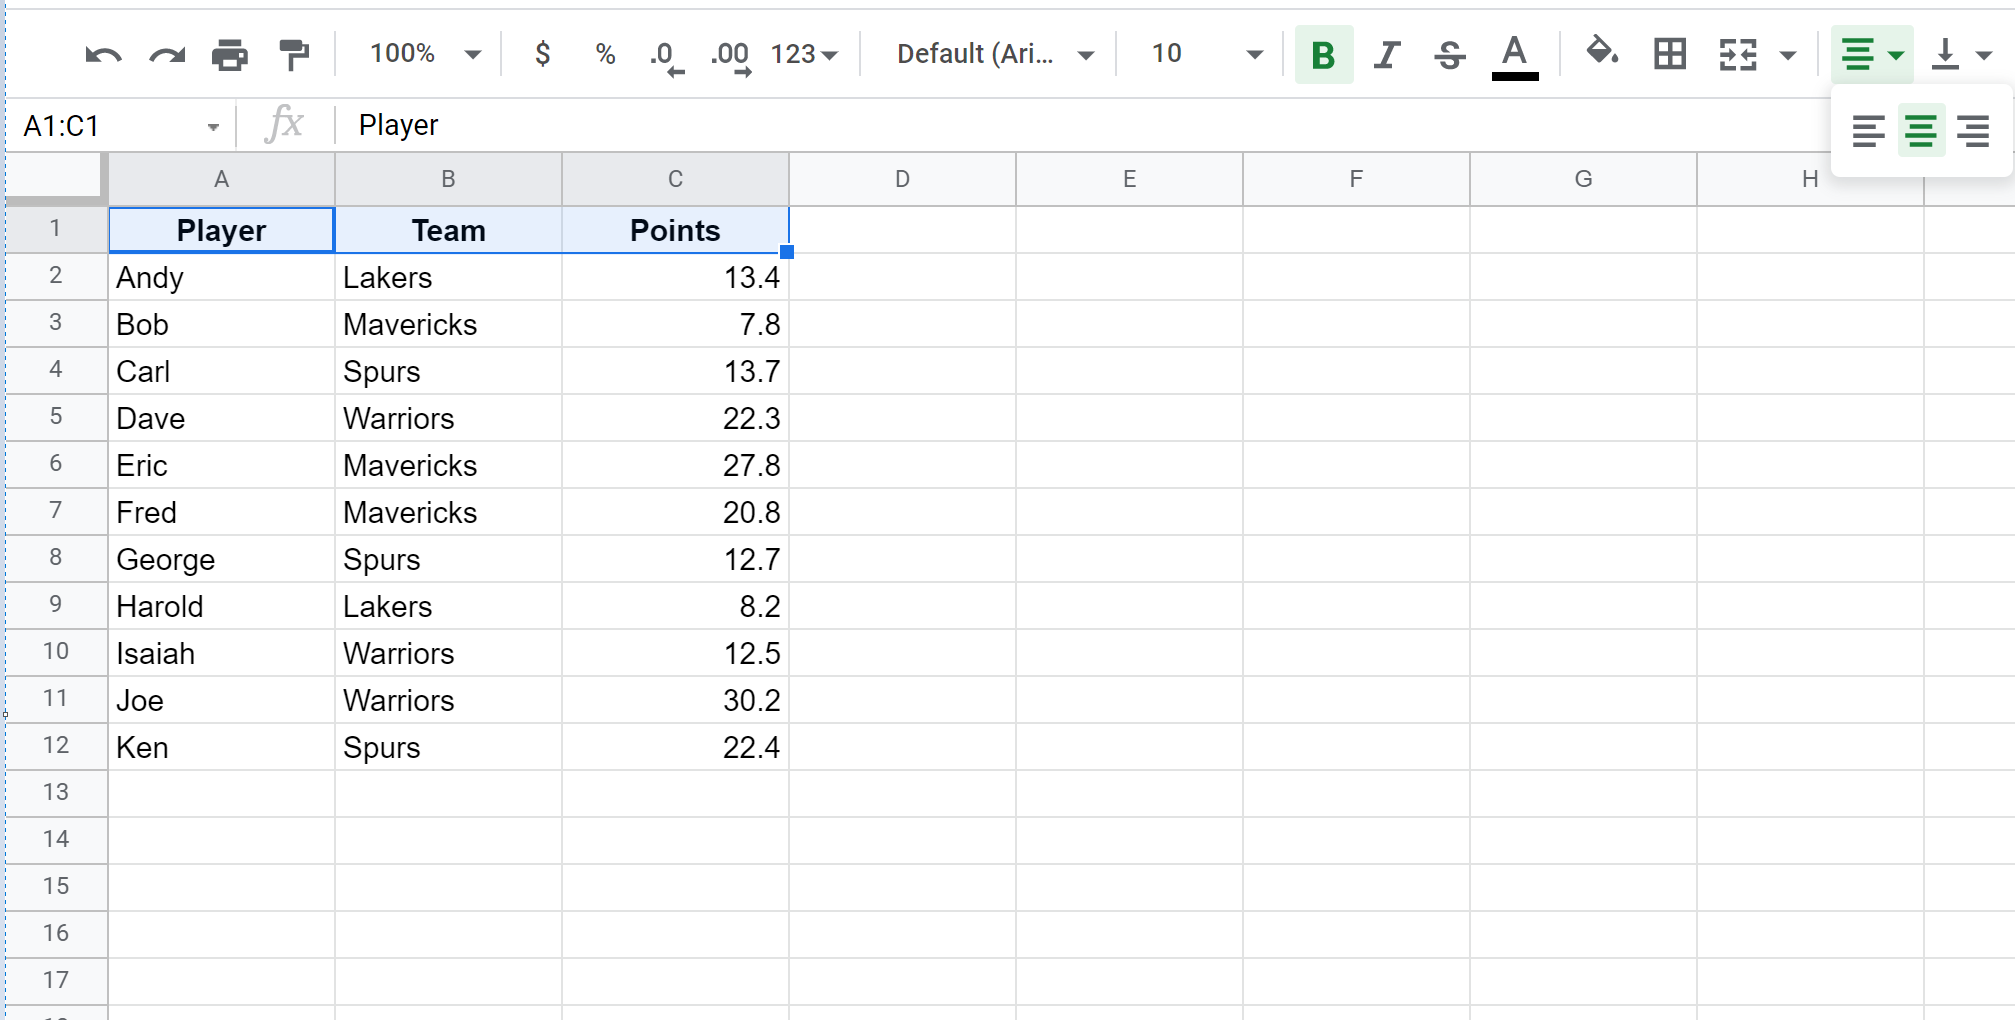Click the Redo arrow icon
Image resolution: width=2015 pixels, height=1020 pixels.
(x=167, y=55)
